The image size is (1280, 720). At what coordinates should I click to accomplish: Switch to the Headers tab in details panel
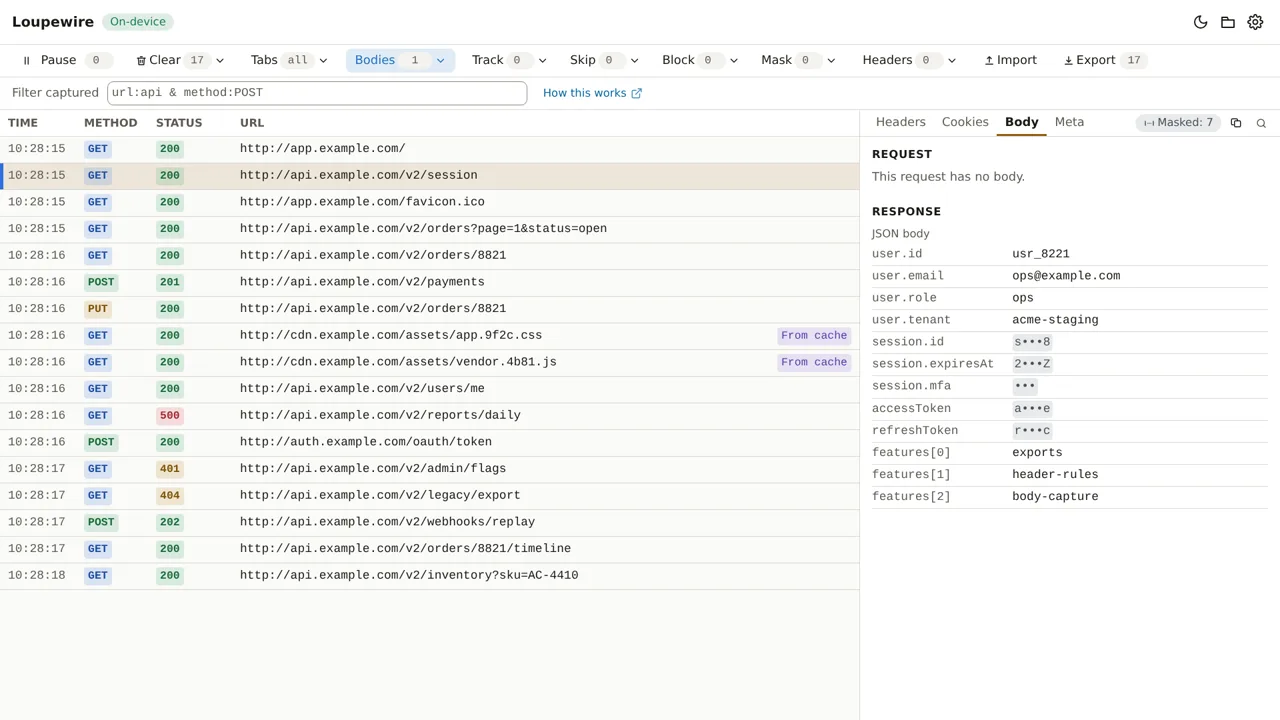coord(901,122)
